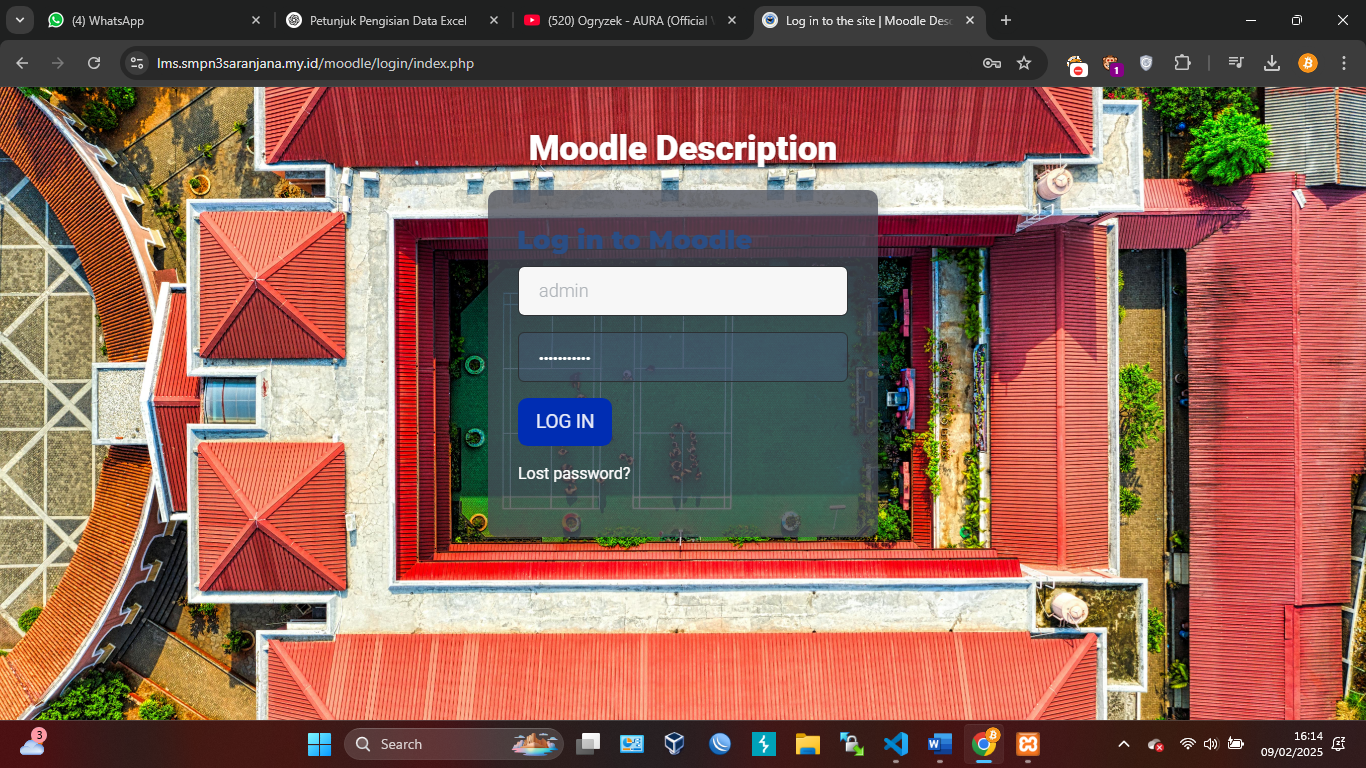The width and height of the screenshot is (1366, 768).
Task: Open the volume speaker tray icon
Action: [1211, 744]
